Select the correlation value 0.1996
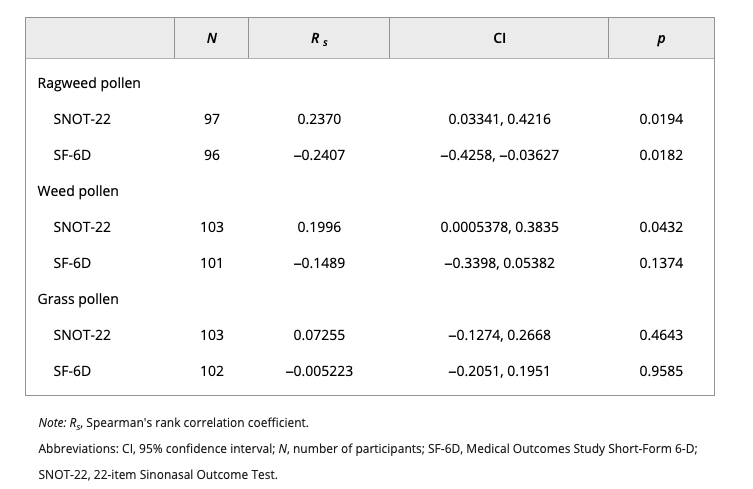Image resolution: width=753 pixels, height=489 pixels. [318, 227]
